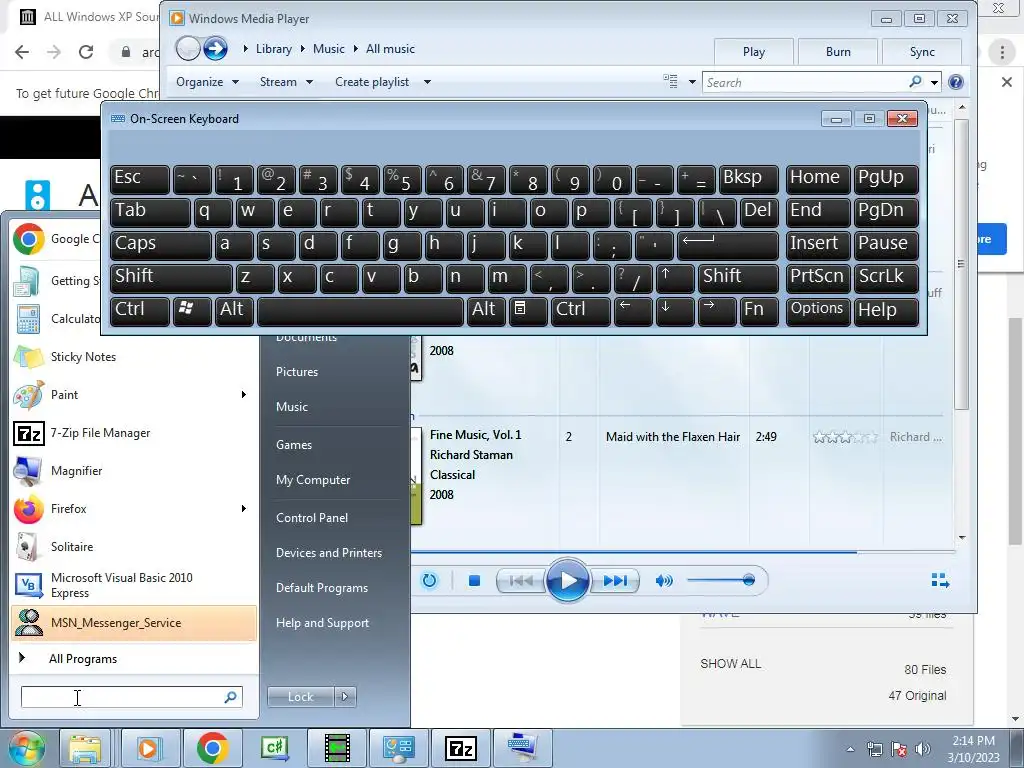The image size is (1024, 768).
Task: Click the Help key on On-Screen Keyboard
Action: (886, 310)
